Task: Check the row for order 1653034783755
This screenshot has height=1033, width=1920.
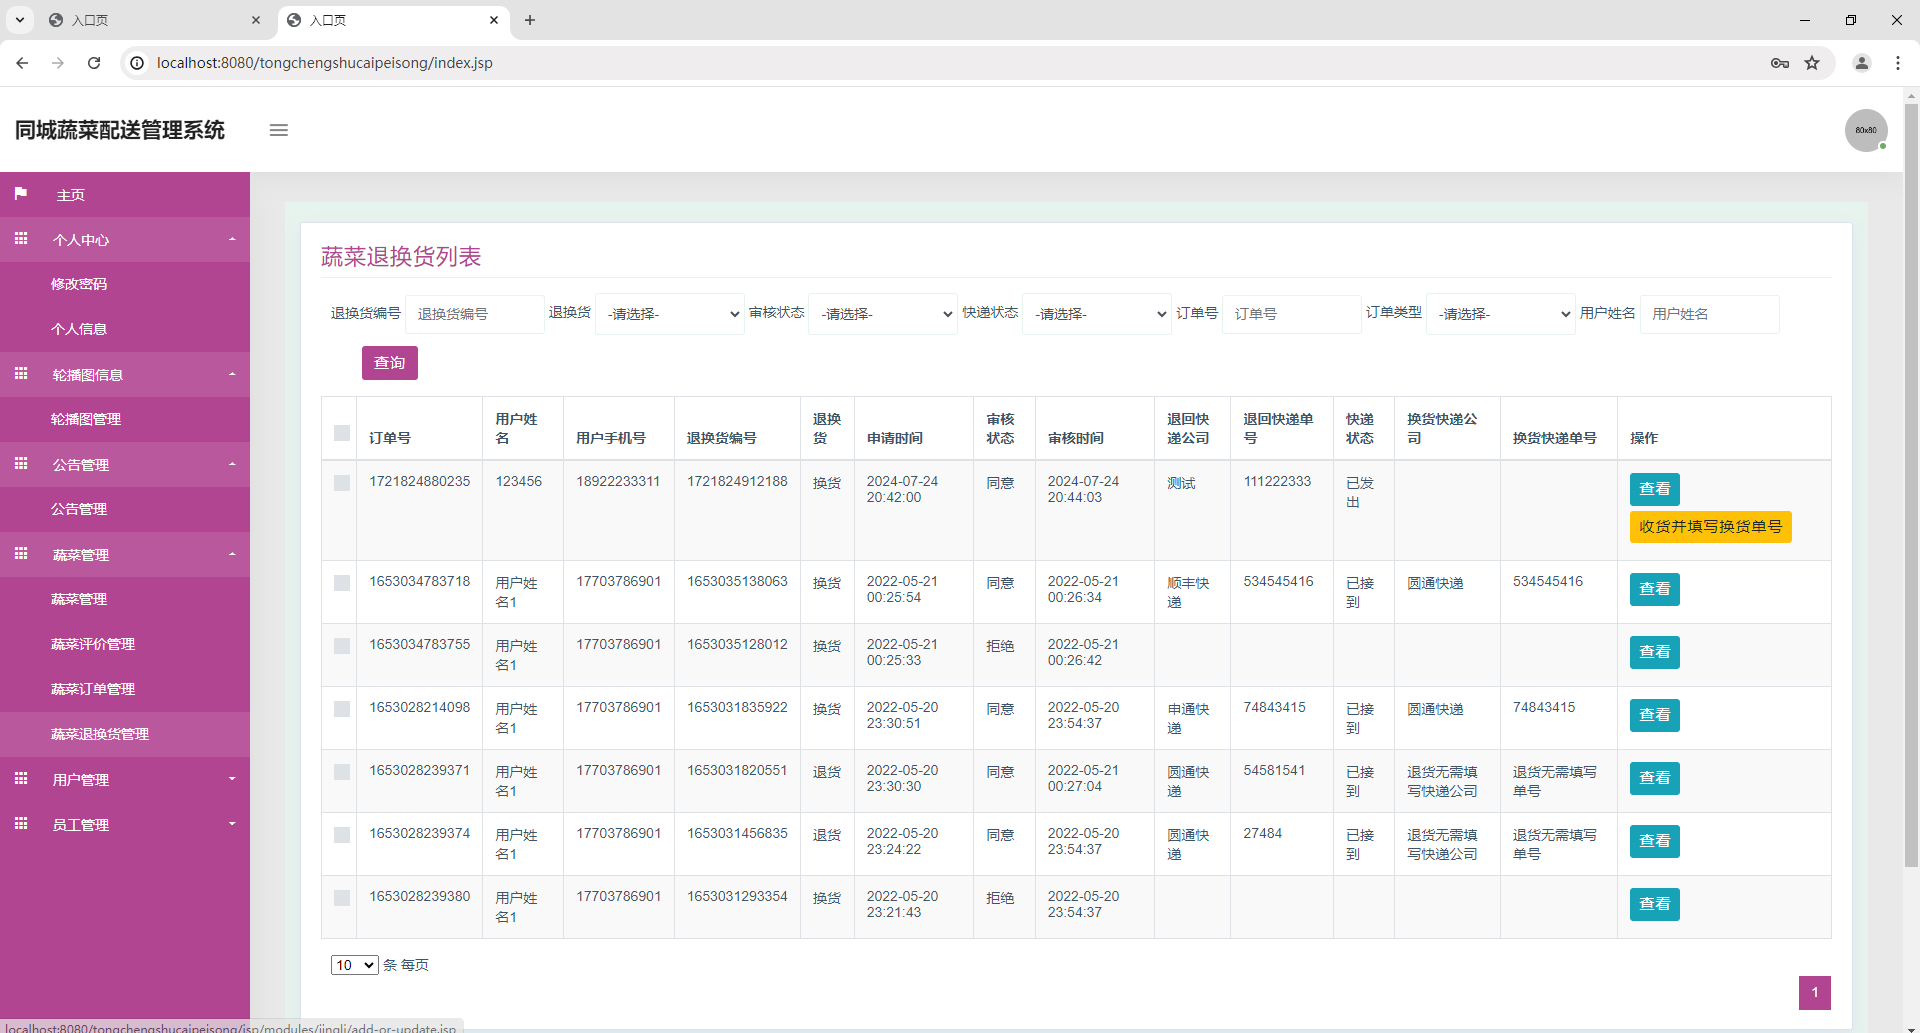Action: click(x=342, y=646)
